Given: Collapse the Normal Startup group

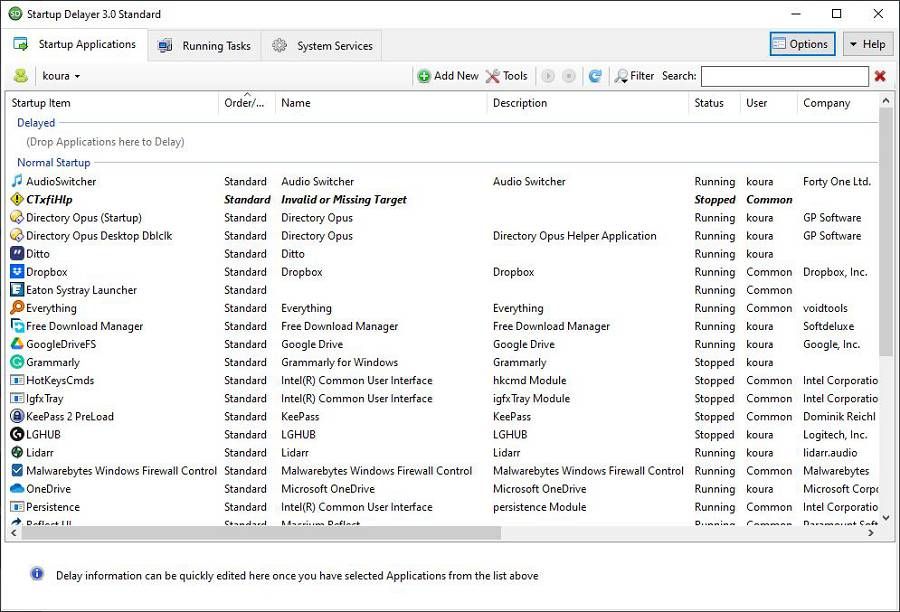Looking at the screenshot, I should click(x=53, y=162).
